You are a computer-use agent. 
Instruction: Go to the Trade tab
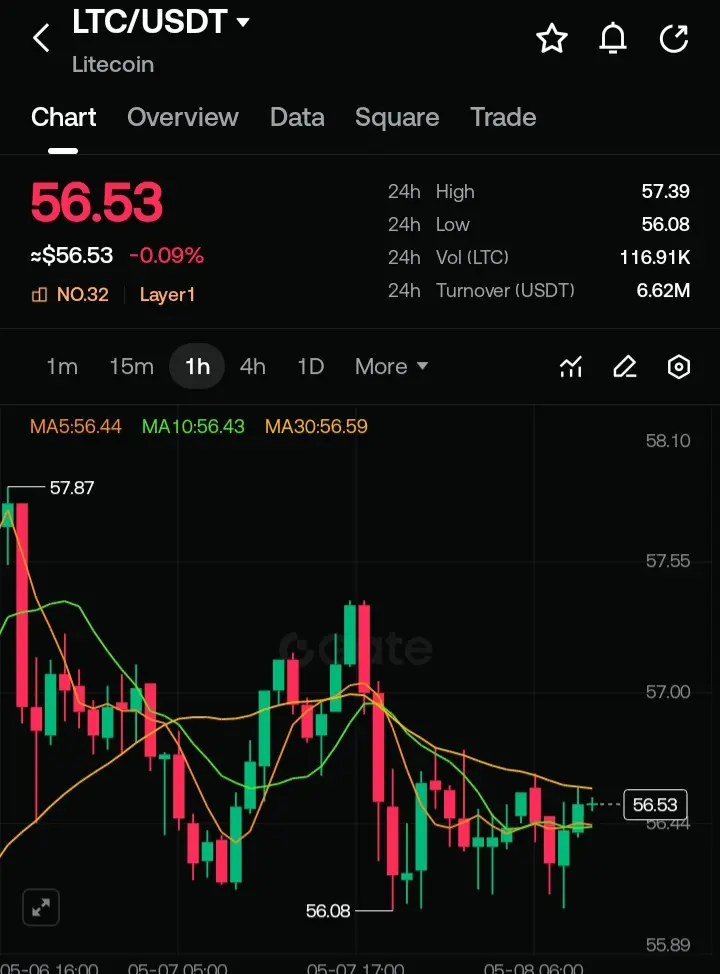pyautogui.click(x=503, y=117)
